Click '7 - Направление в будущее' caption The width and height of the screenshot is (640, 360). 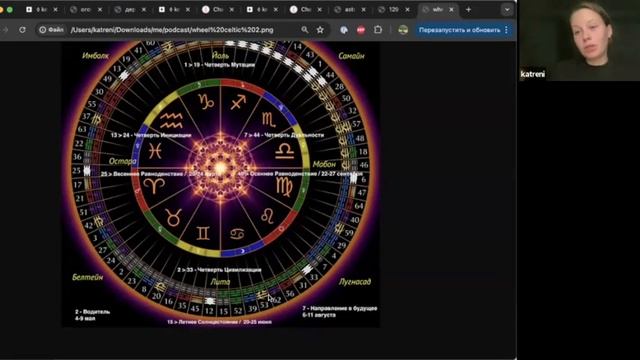(x=340, y=308)
